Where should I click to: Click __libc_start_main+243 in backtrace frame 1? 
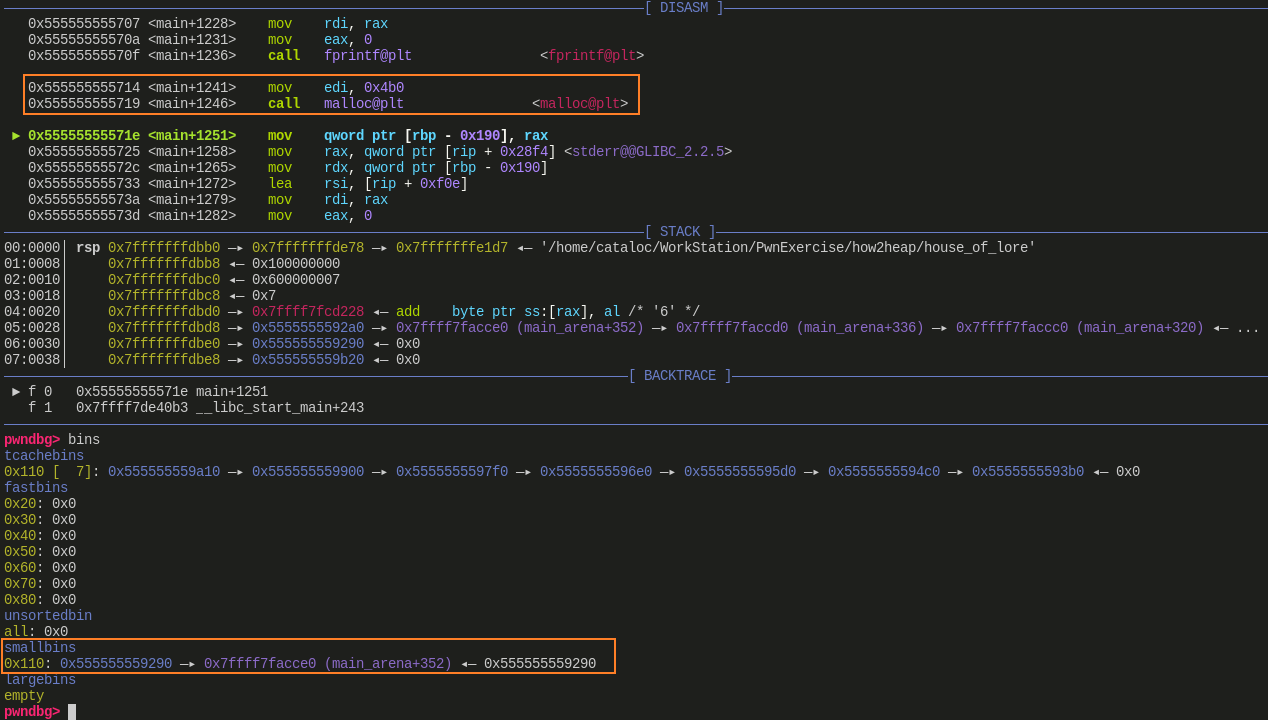point(280,408)
